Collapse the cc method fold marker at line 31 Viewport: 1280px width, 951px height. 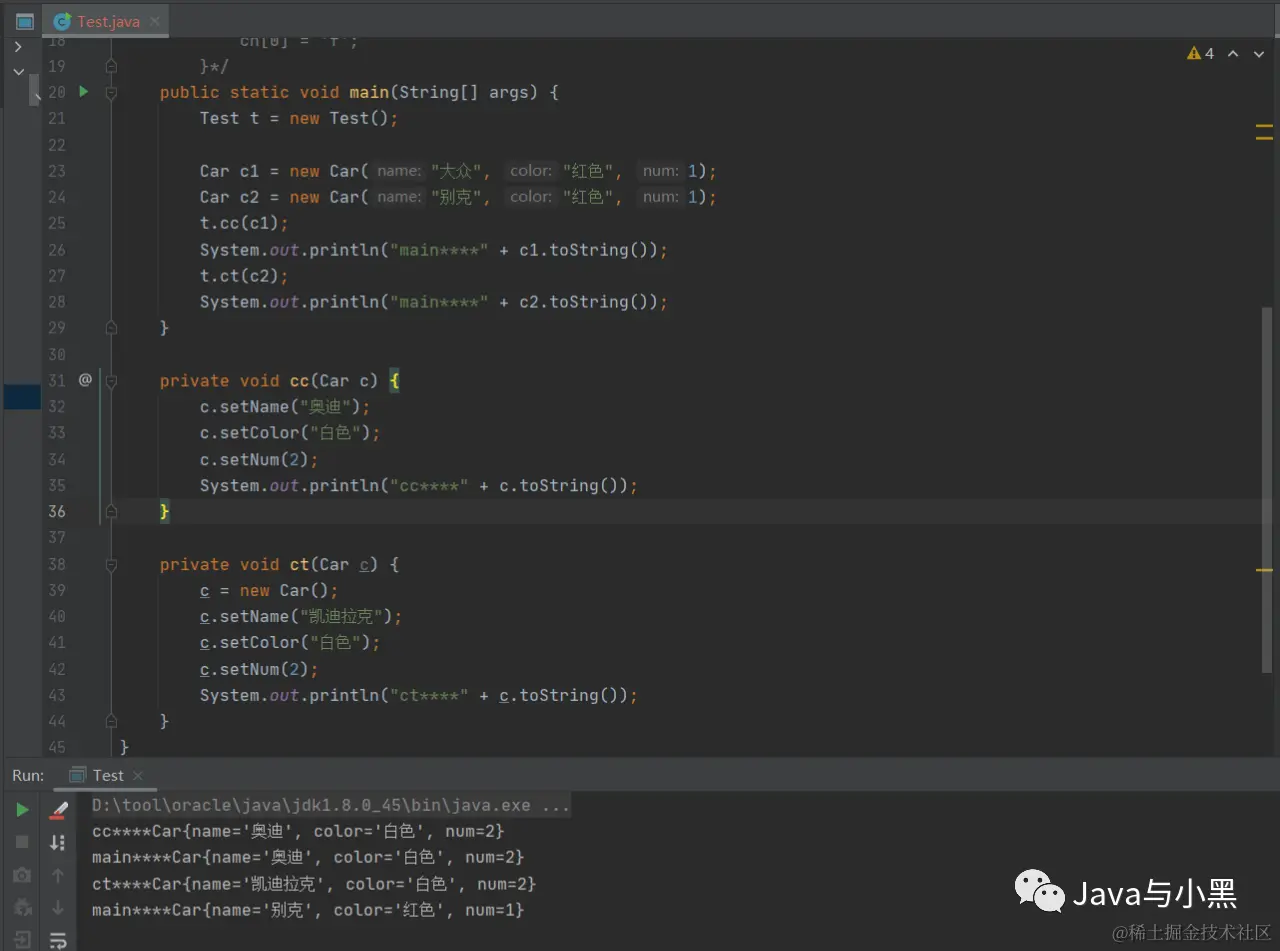click(111, 381)
